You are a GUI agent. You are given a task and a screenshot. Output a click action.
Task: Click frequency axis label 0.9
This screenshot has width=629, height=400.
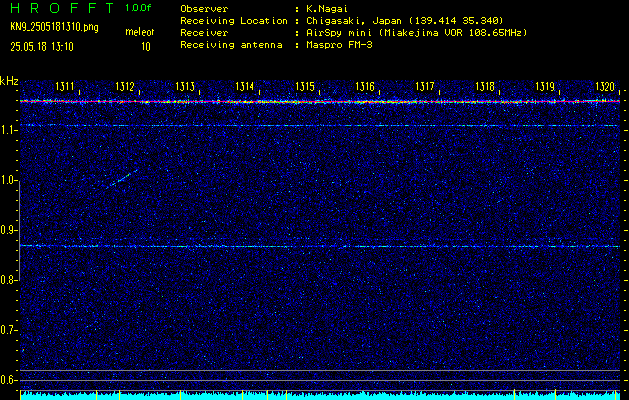click(x=8, y=230)
